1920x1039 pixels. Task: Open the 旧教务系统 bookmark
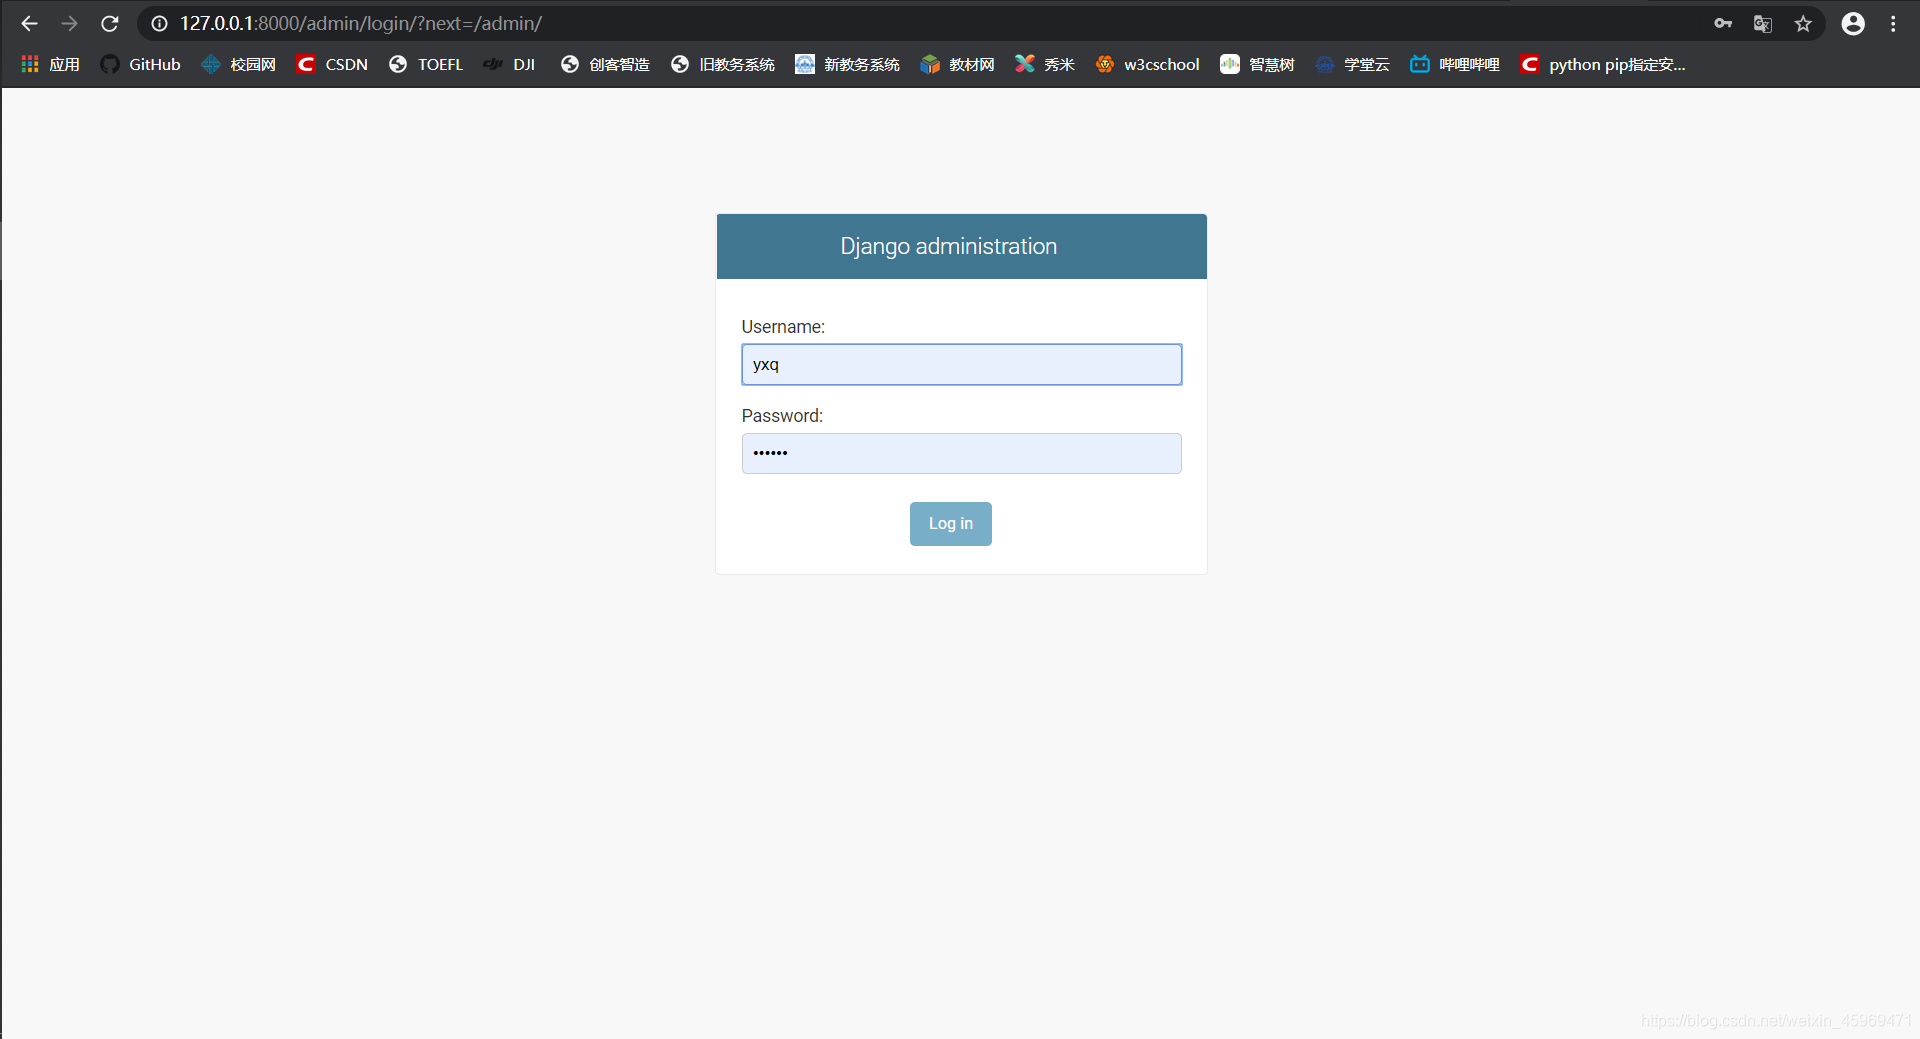(x=722, y=64)
